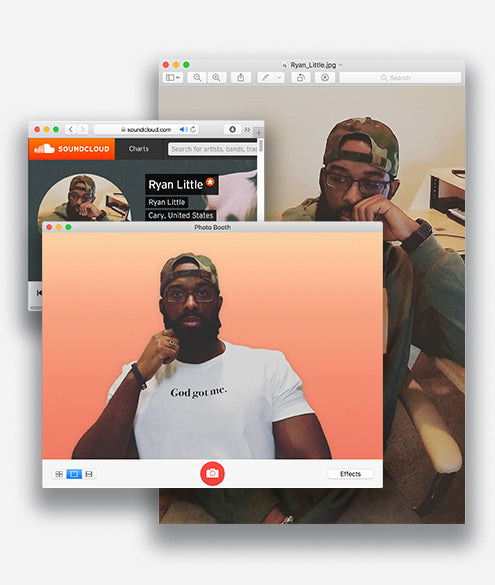Expand the dropdown arrow beside the pen
Viewport: 495px width, 585px height.
(x=279, y=78)
